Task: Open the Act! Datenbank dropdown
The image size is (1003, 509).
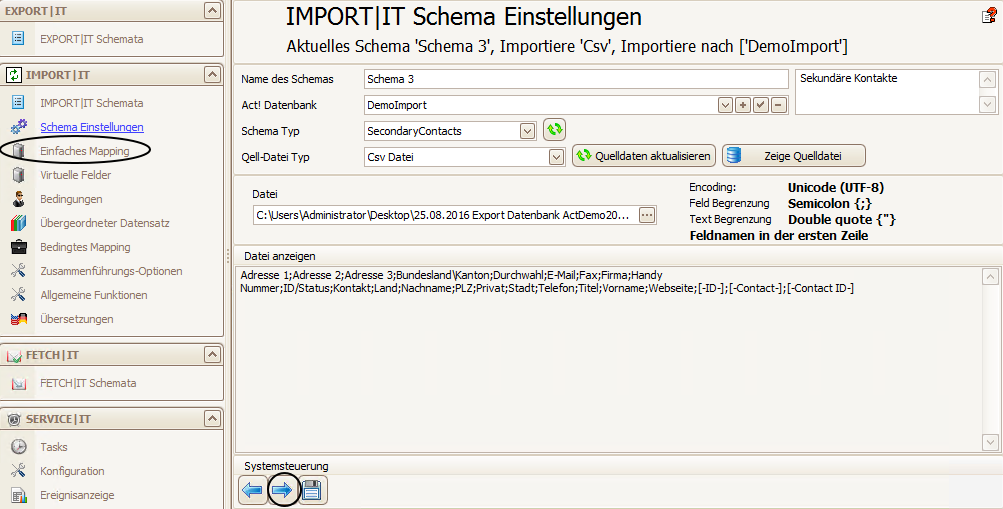Action: (725, 105)
